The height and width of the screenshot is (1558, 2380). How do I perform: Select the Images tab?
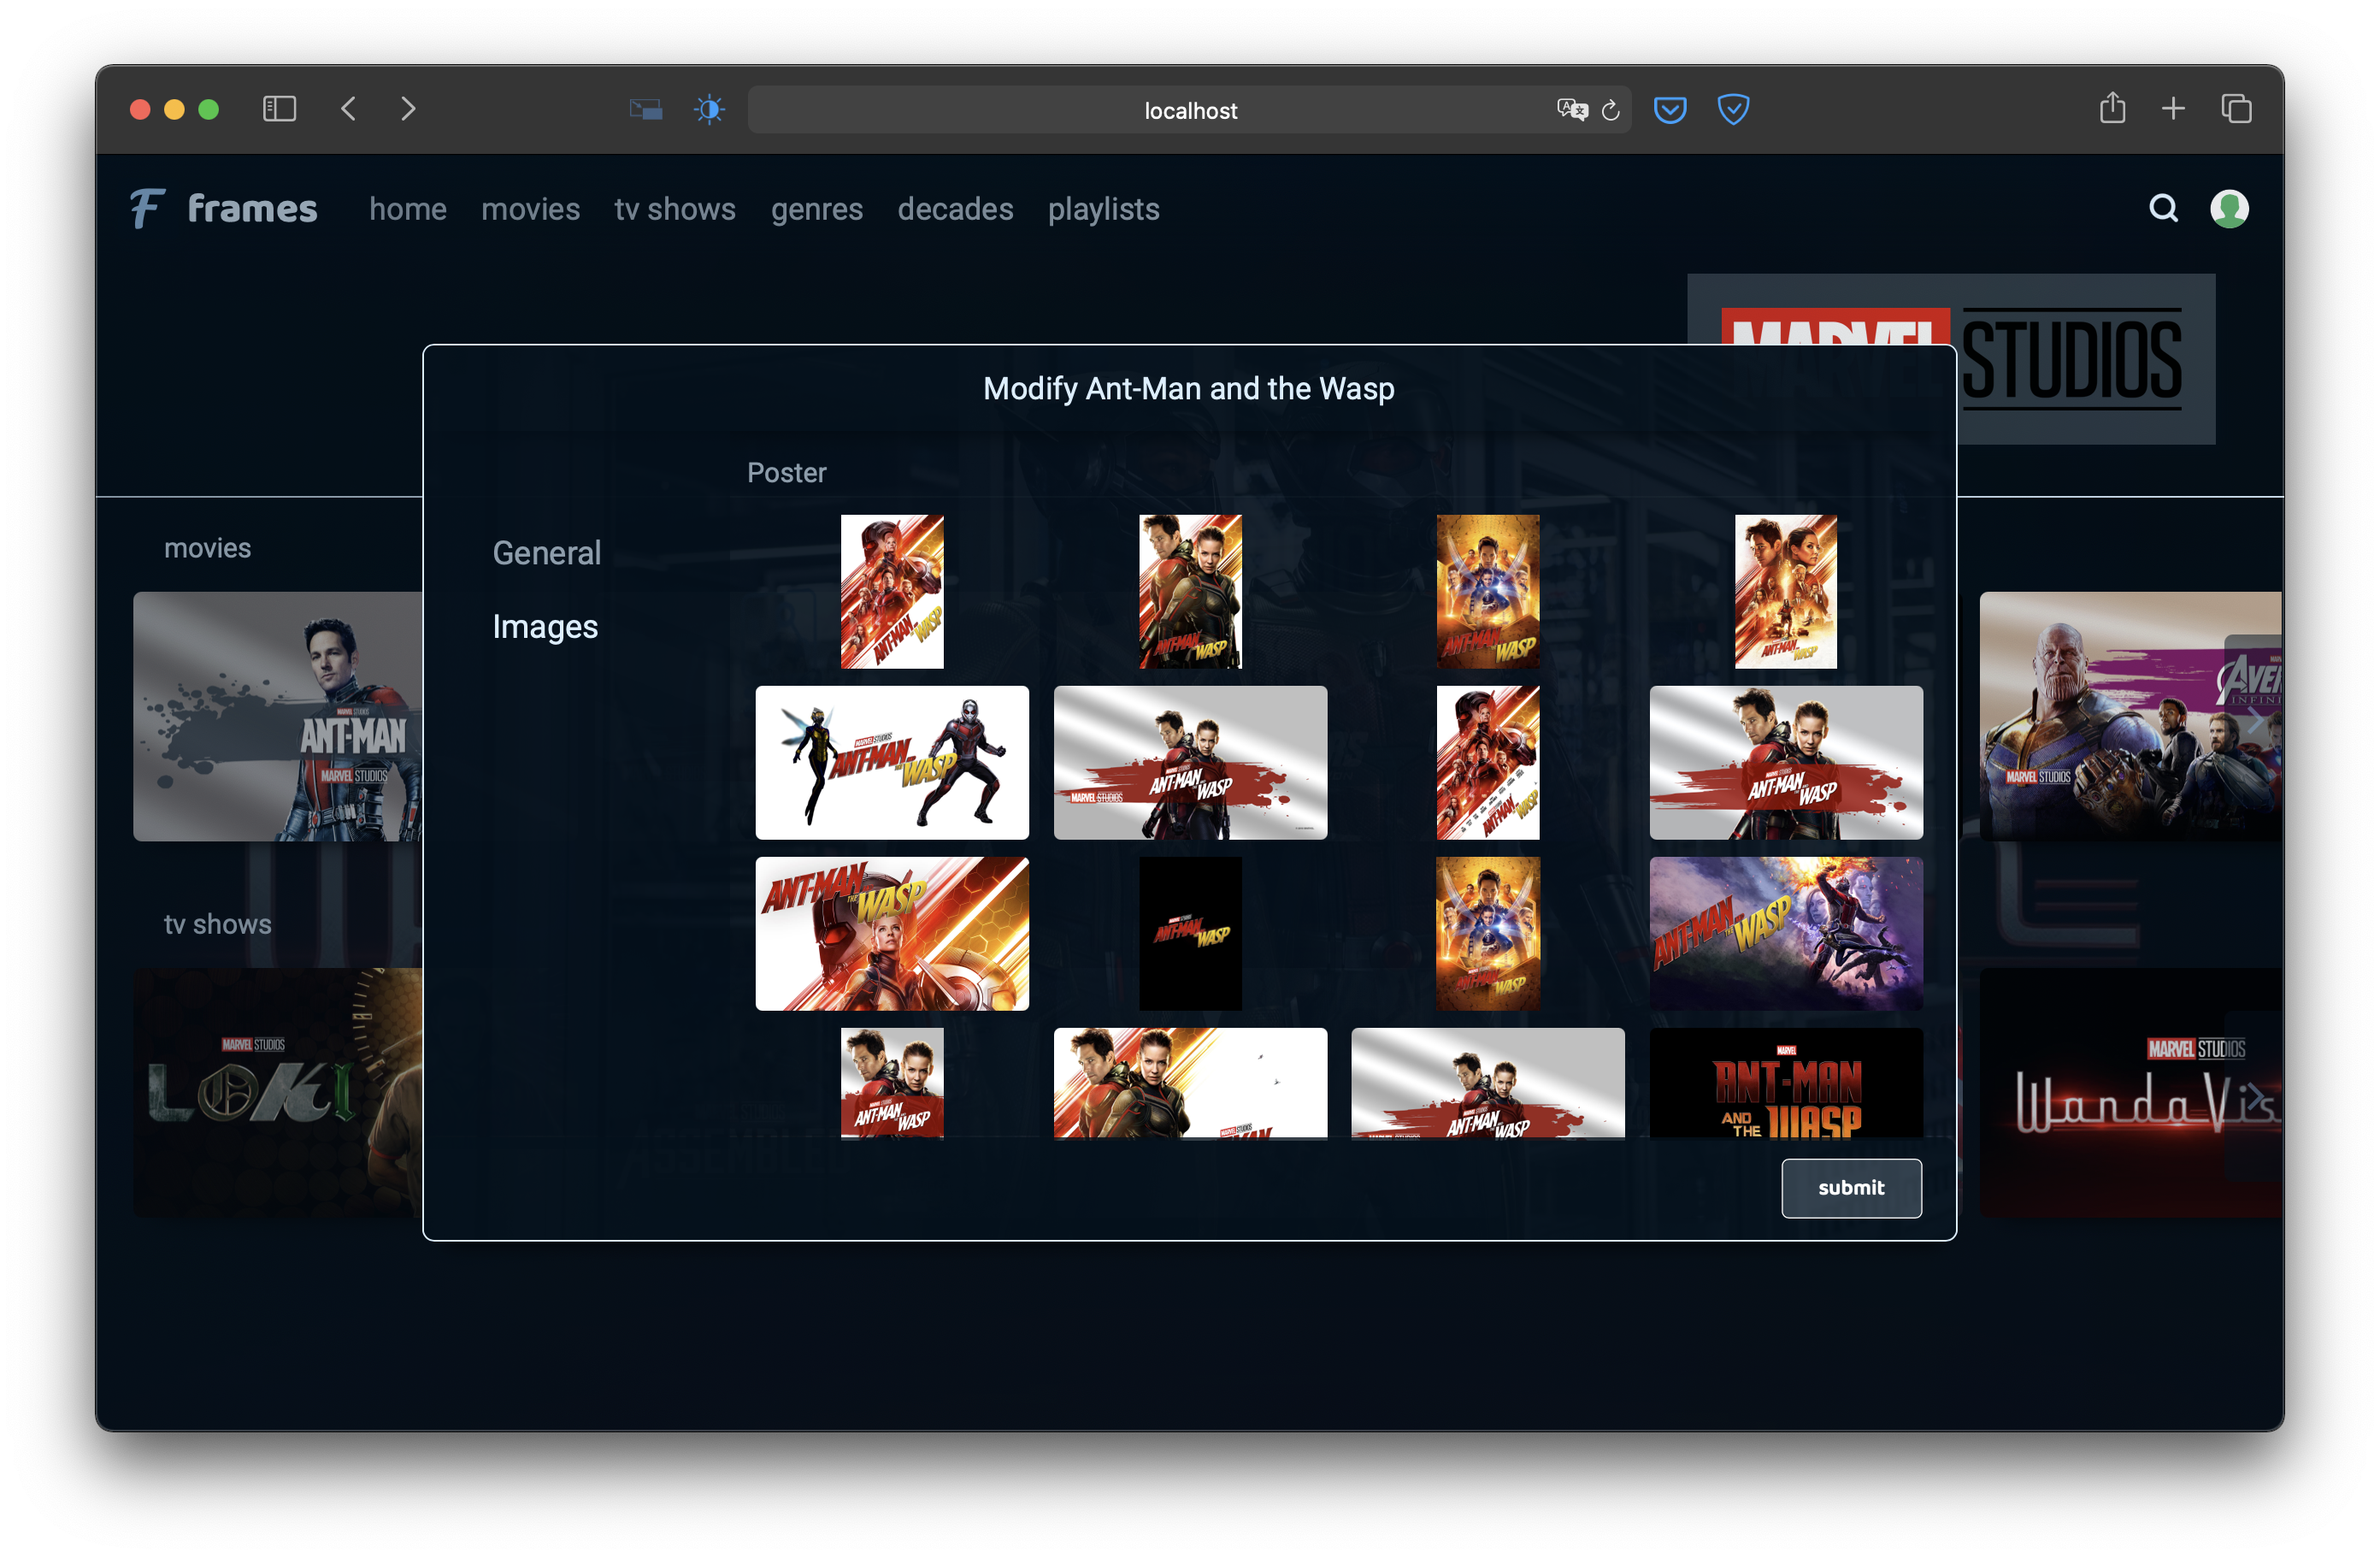(x=545, y=626)
